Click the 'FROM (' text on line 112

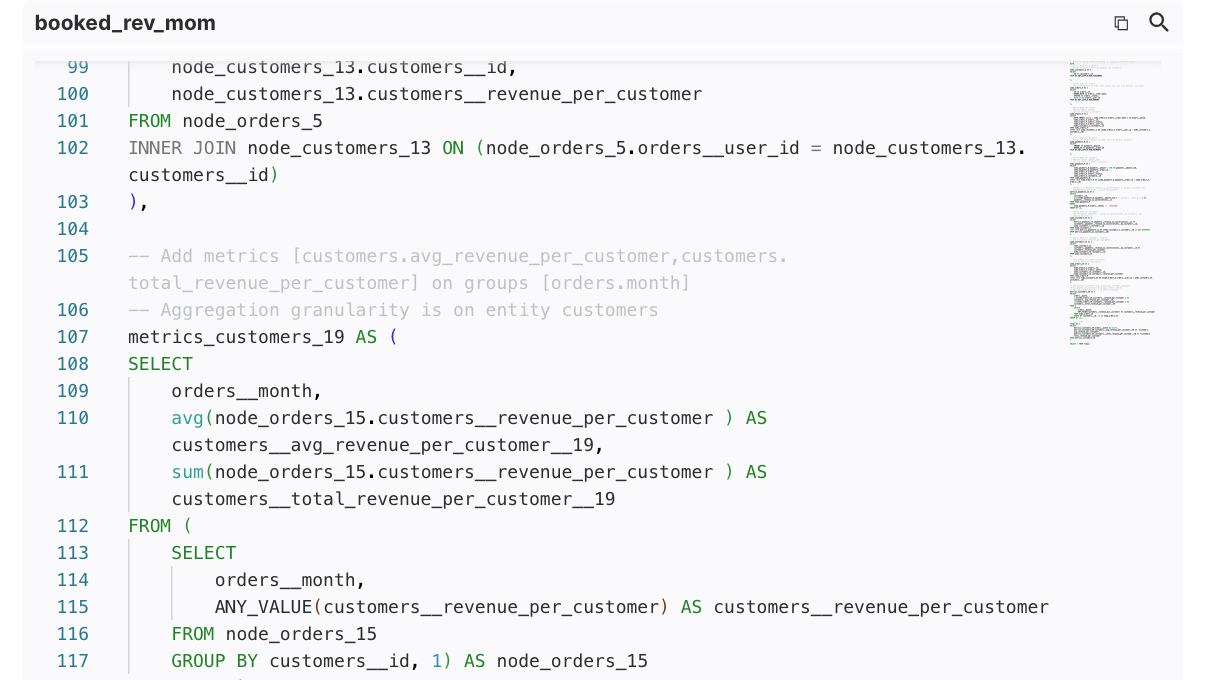pos(160,526)
